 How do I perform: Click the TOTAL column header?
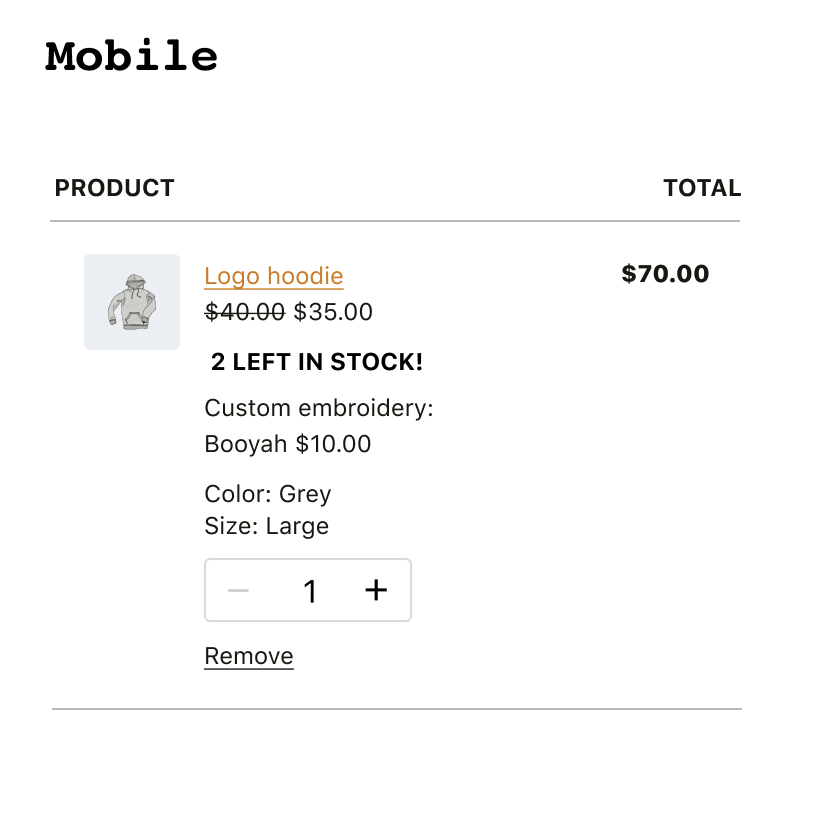coord(702,187)
